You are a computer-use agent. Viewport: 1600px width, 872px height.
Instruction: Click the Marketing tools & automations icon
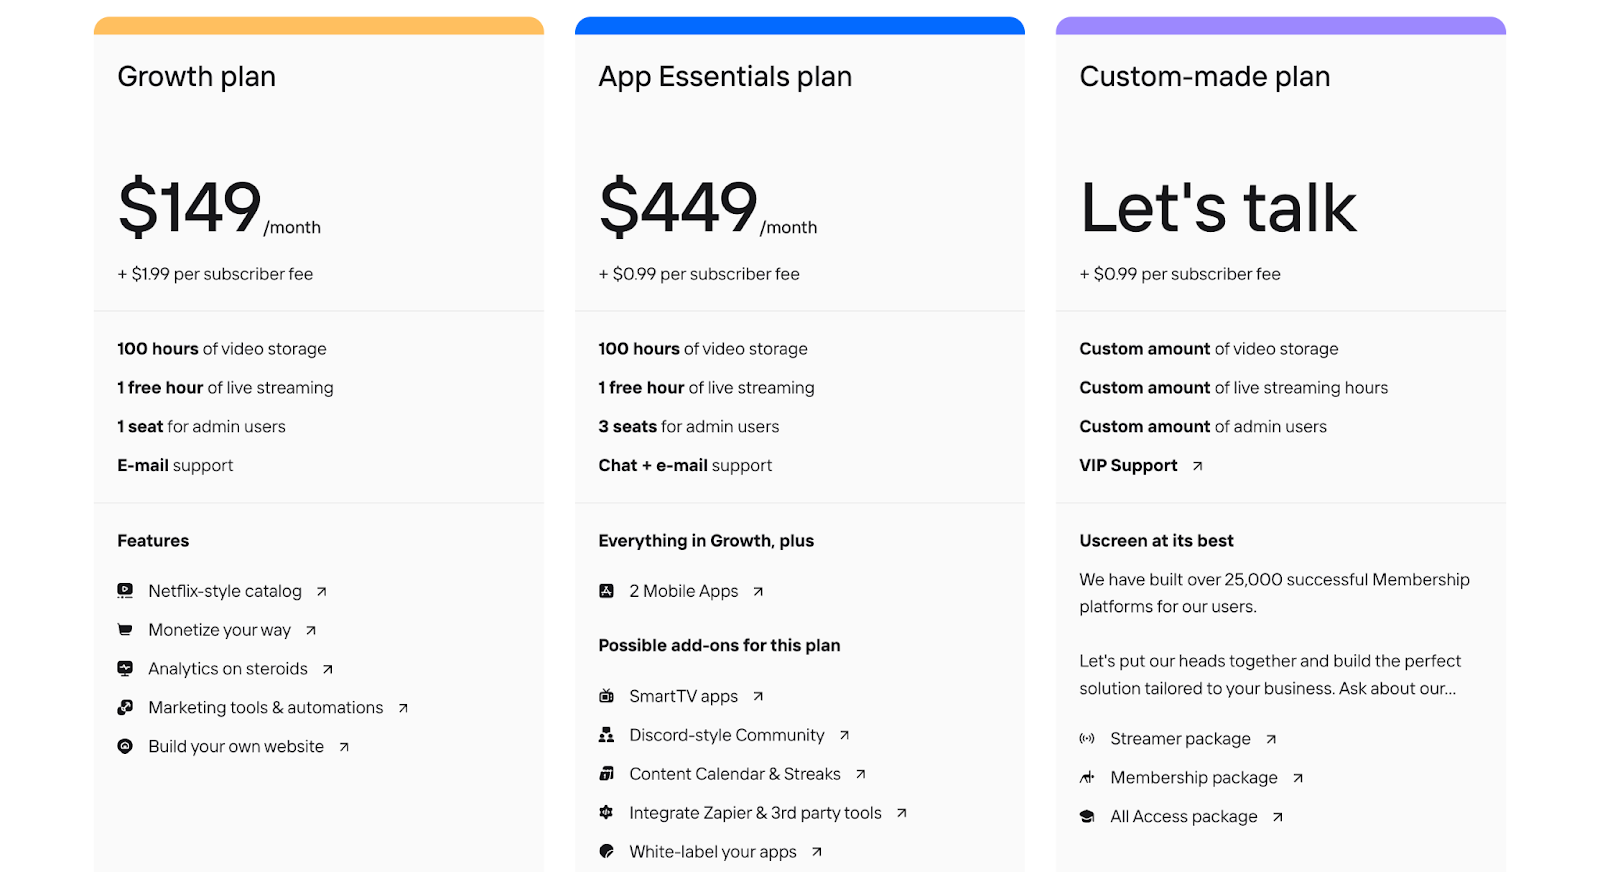point(125,707)
